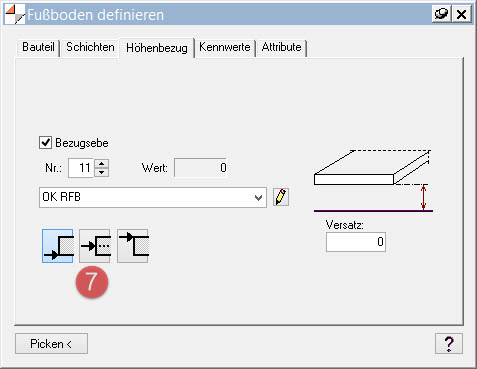This screenshot has height=369, width=477.
Task: Expand the OK RFB dropdown list
Action: [258, 197]
